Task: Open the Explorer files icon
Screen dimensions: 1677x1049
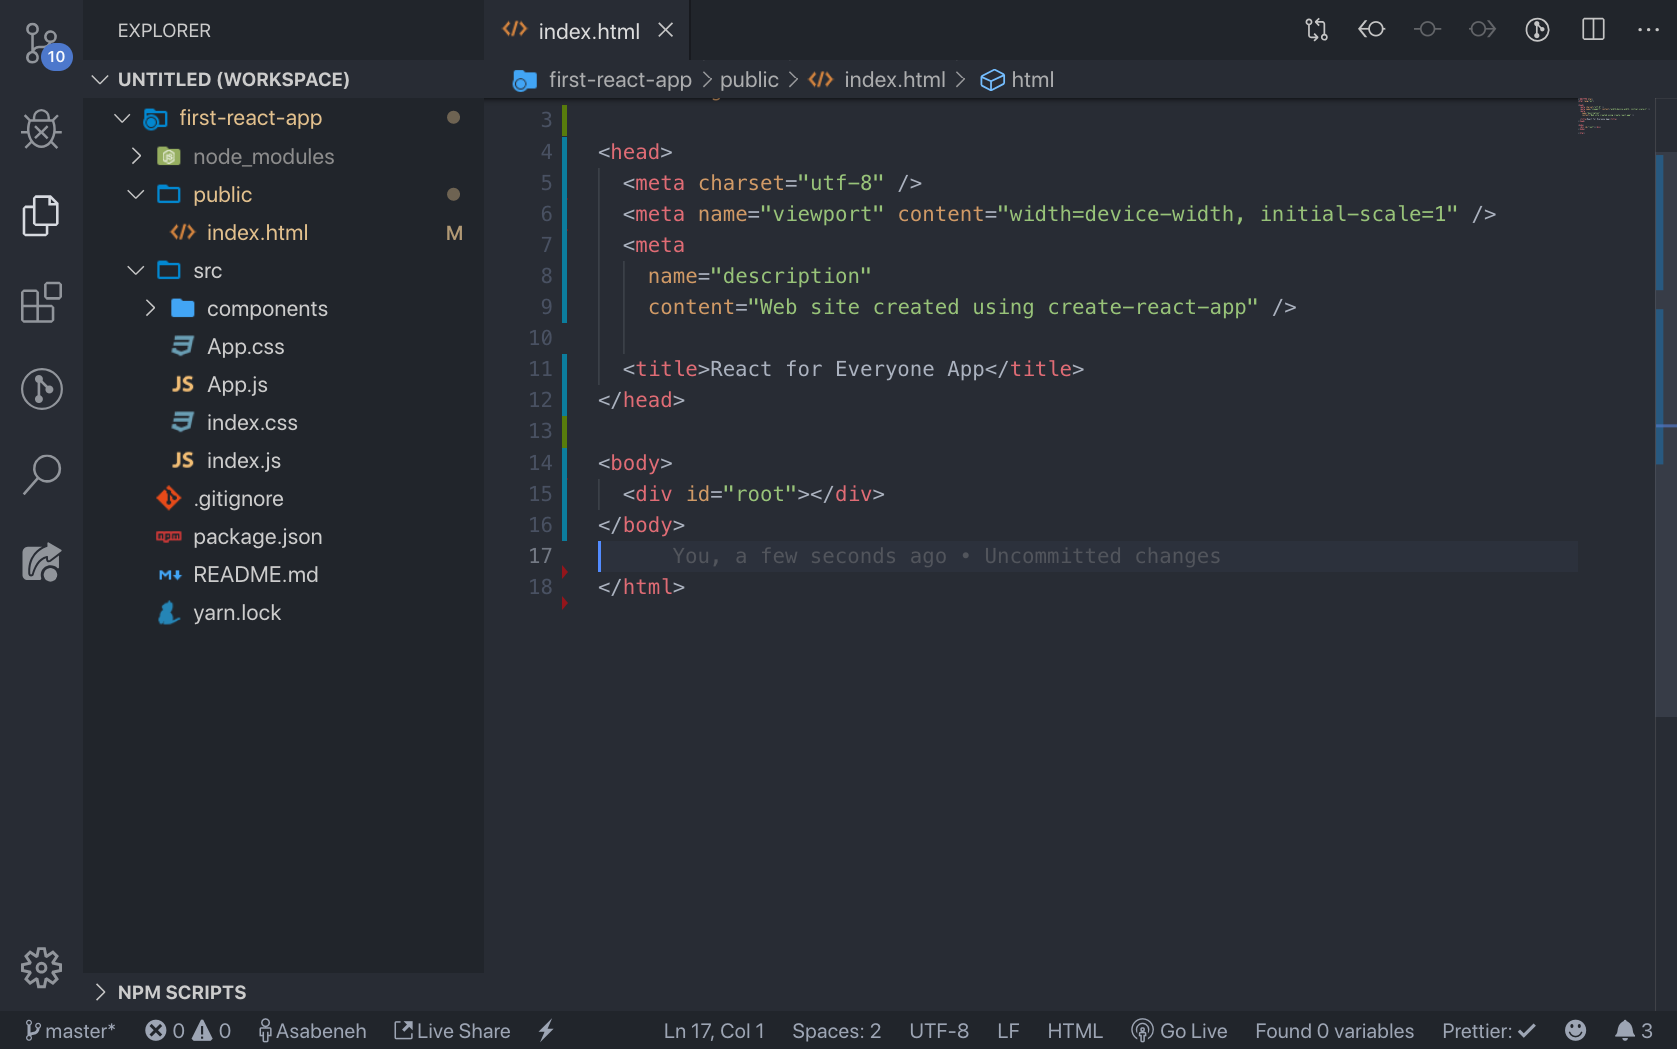Action: click(x=42, y=215)
